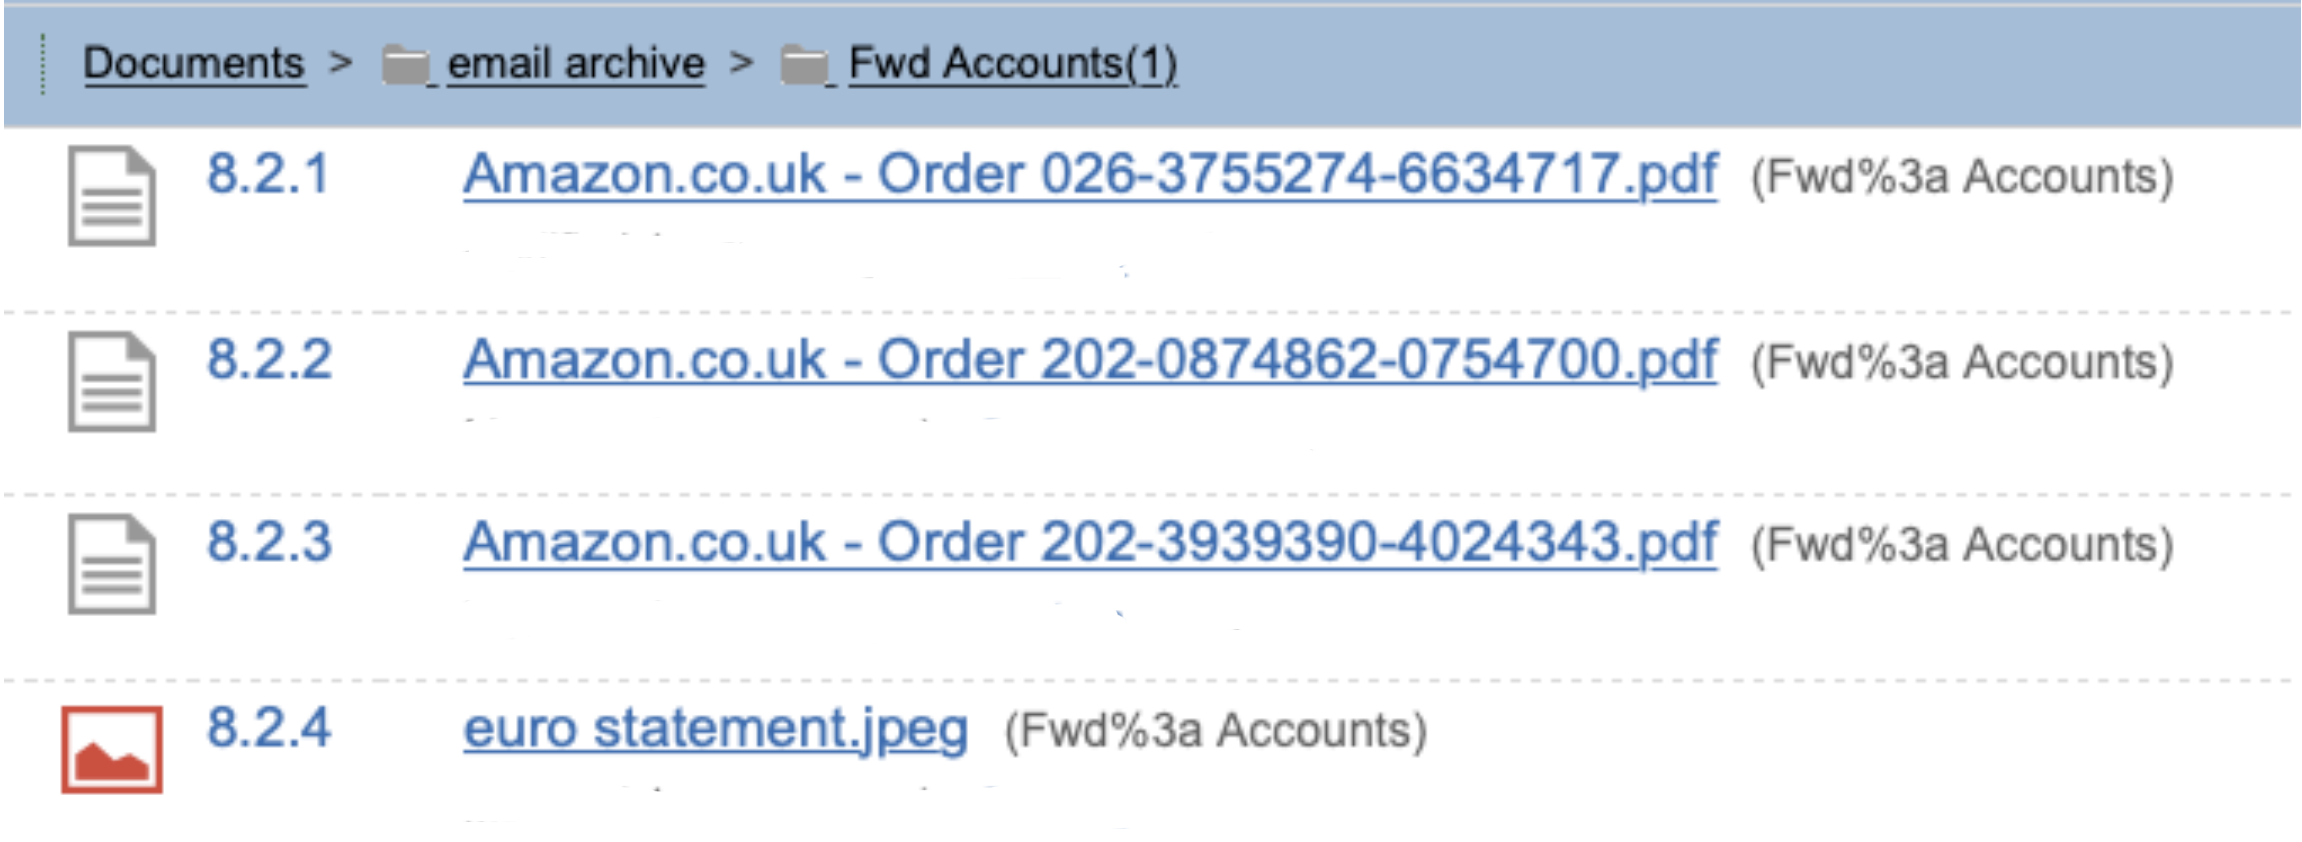Click document icon for item 8.2.1
Viewport: 2302px width, 842px height.
(111, 196)
